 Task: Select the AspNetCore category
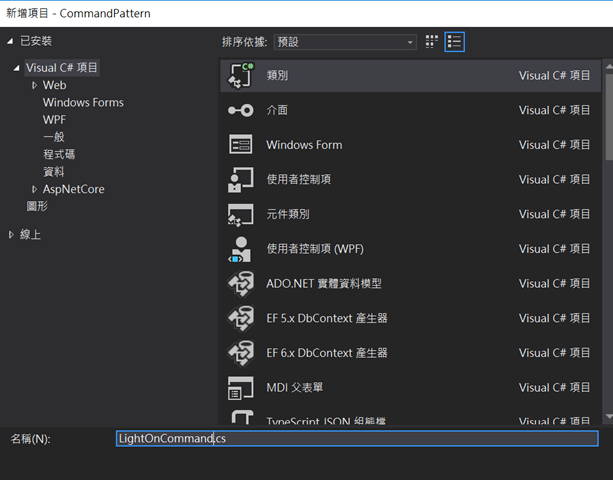click(73, 189)
